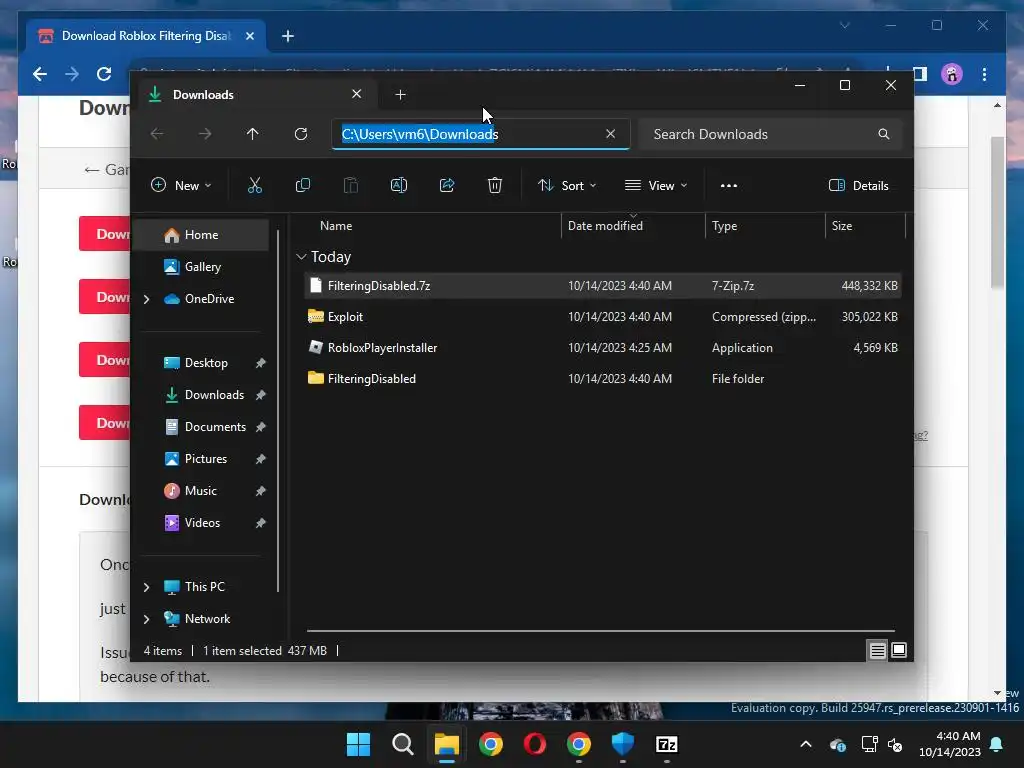
Task: Open 7-Zip from the taskbar
Action: (667, 744)
